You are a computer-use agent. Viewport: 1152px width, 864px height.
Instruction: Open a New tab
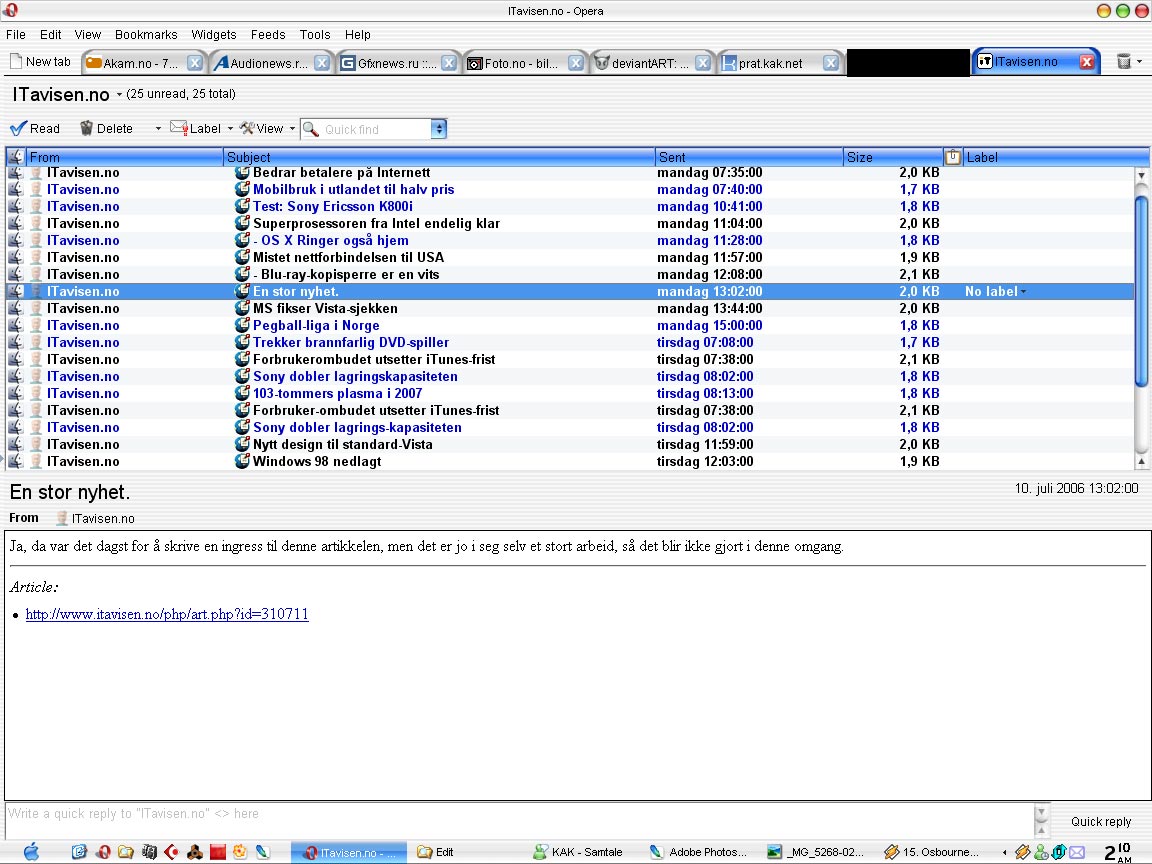(40, 62)
